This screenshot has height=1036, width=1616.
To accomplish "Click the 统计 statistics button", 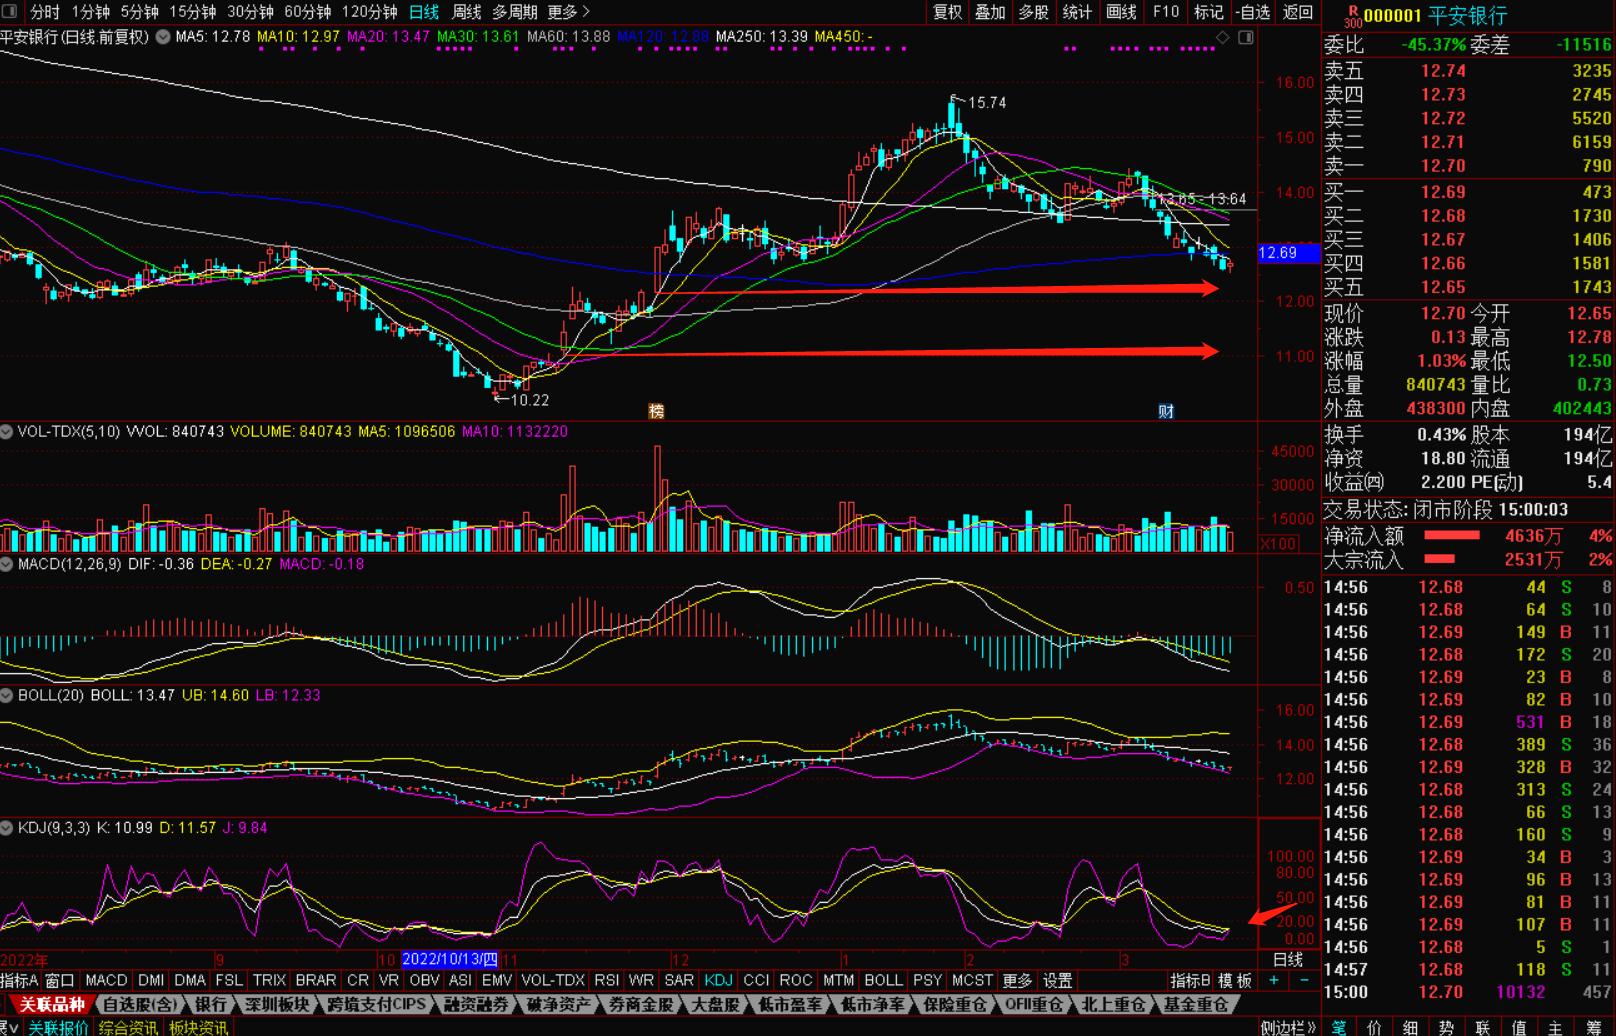I will click(1077, 12).
